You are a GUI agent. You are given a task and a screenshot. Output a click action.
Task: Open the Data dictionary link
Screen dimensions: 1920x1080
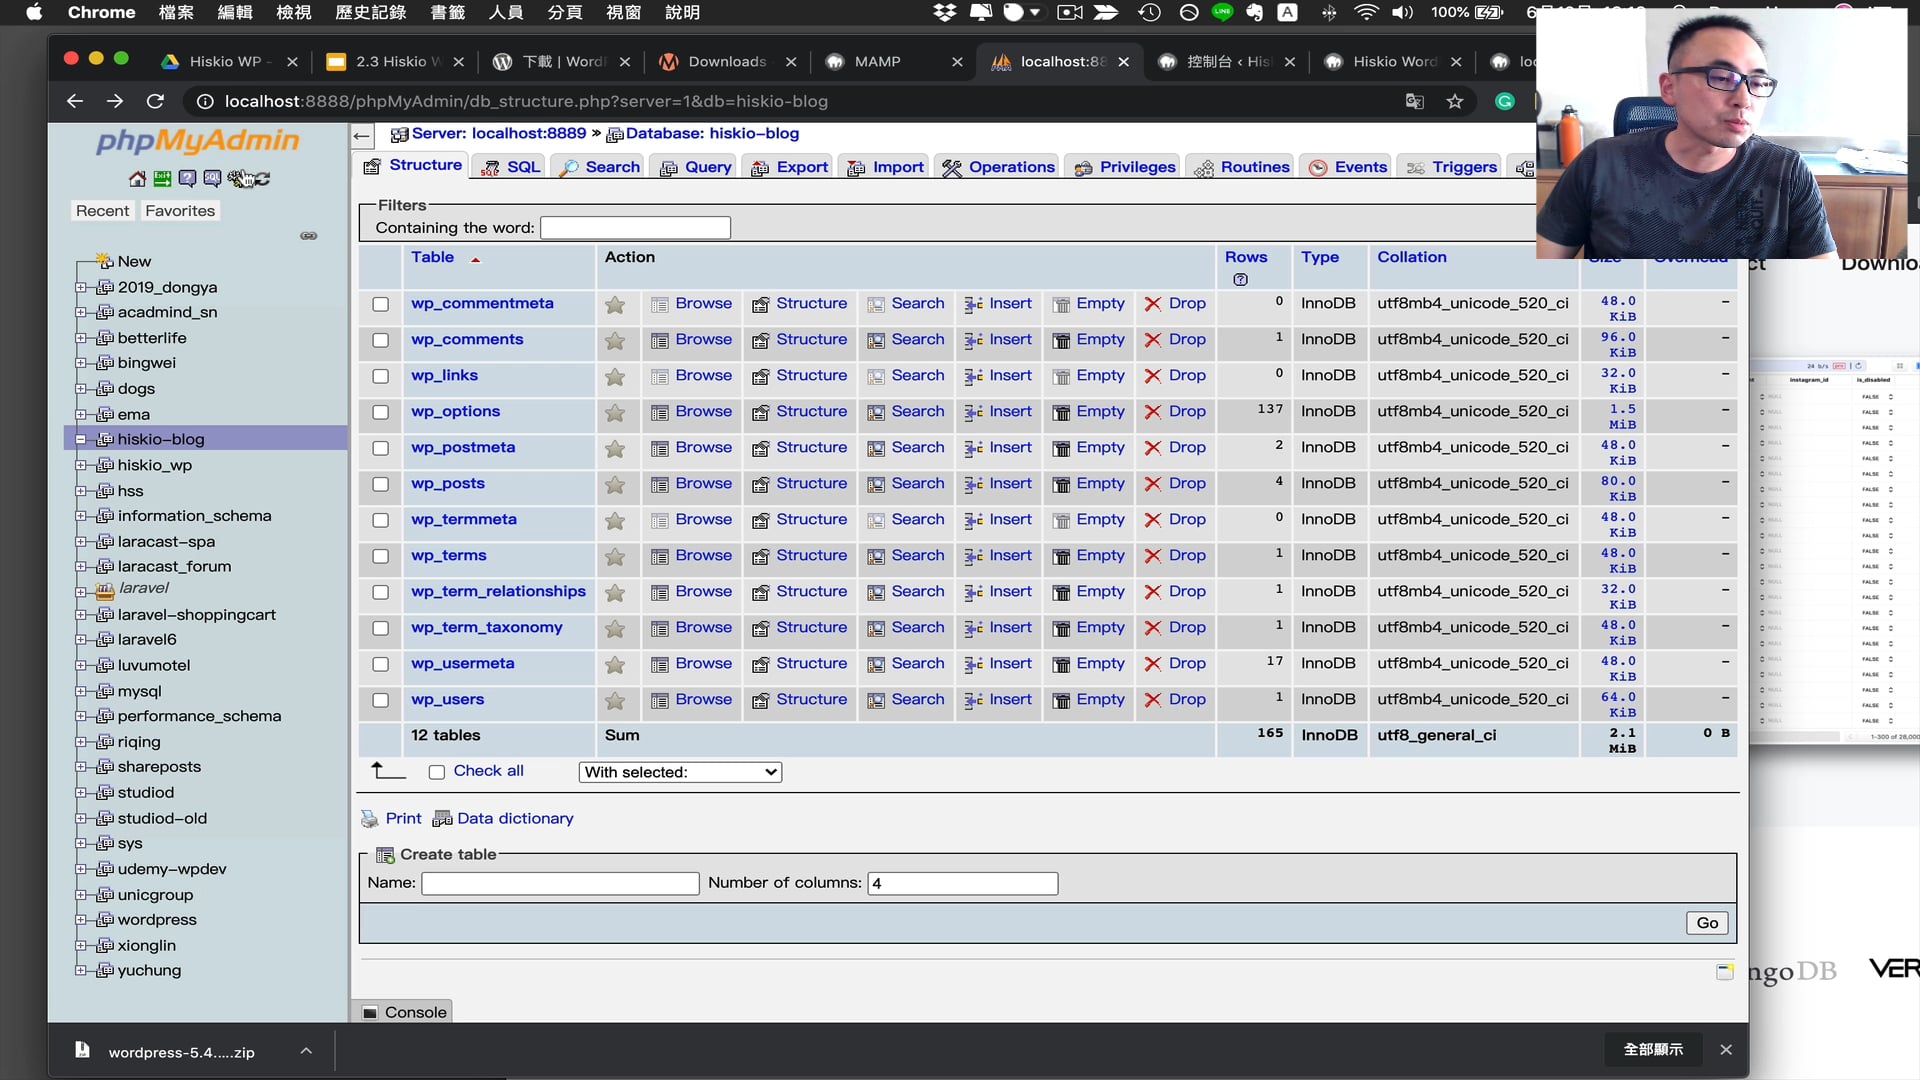coord(513,818)
